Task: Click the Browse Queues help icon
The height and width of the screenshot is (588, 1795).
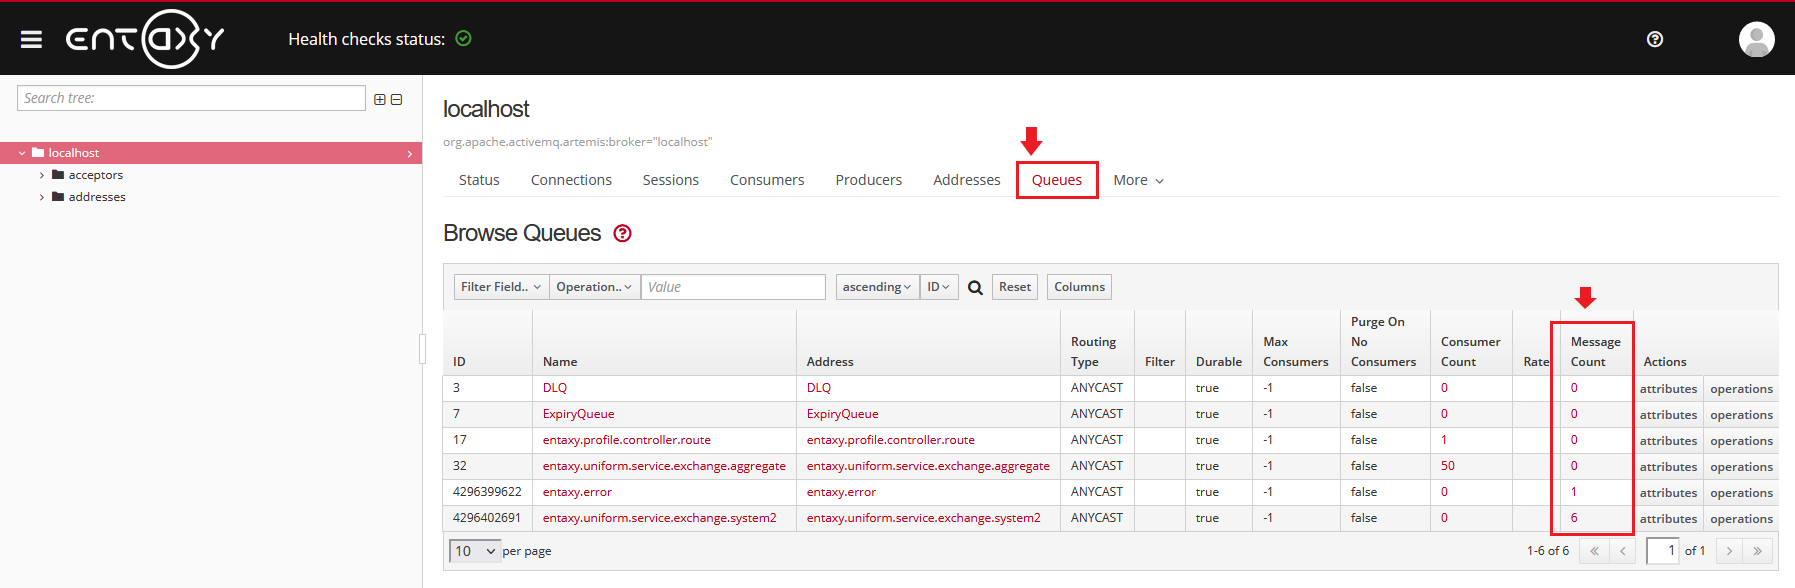Action: pos(622,233)
